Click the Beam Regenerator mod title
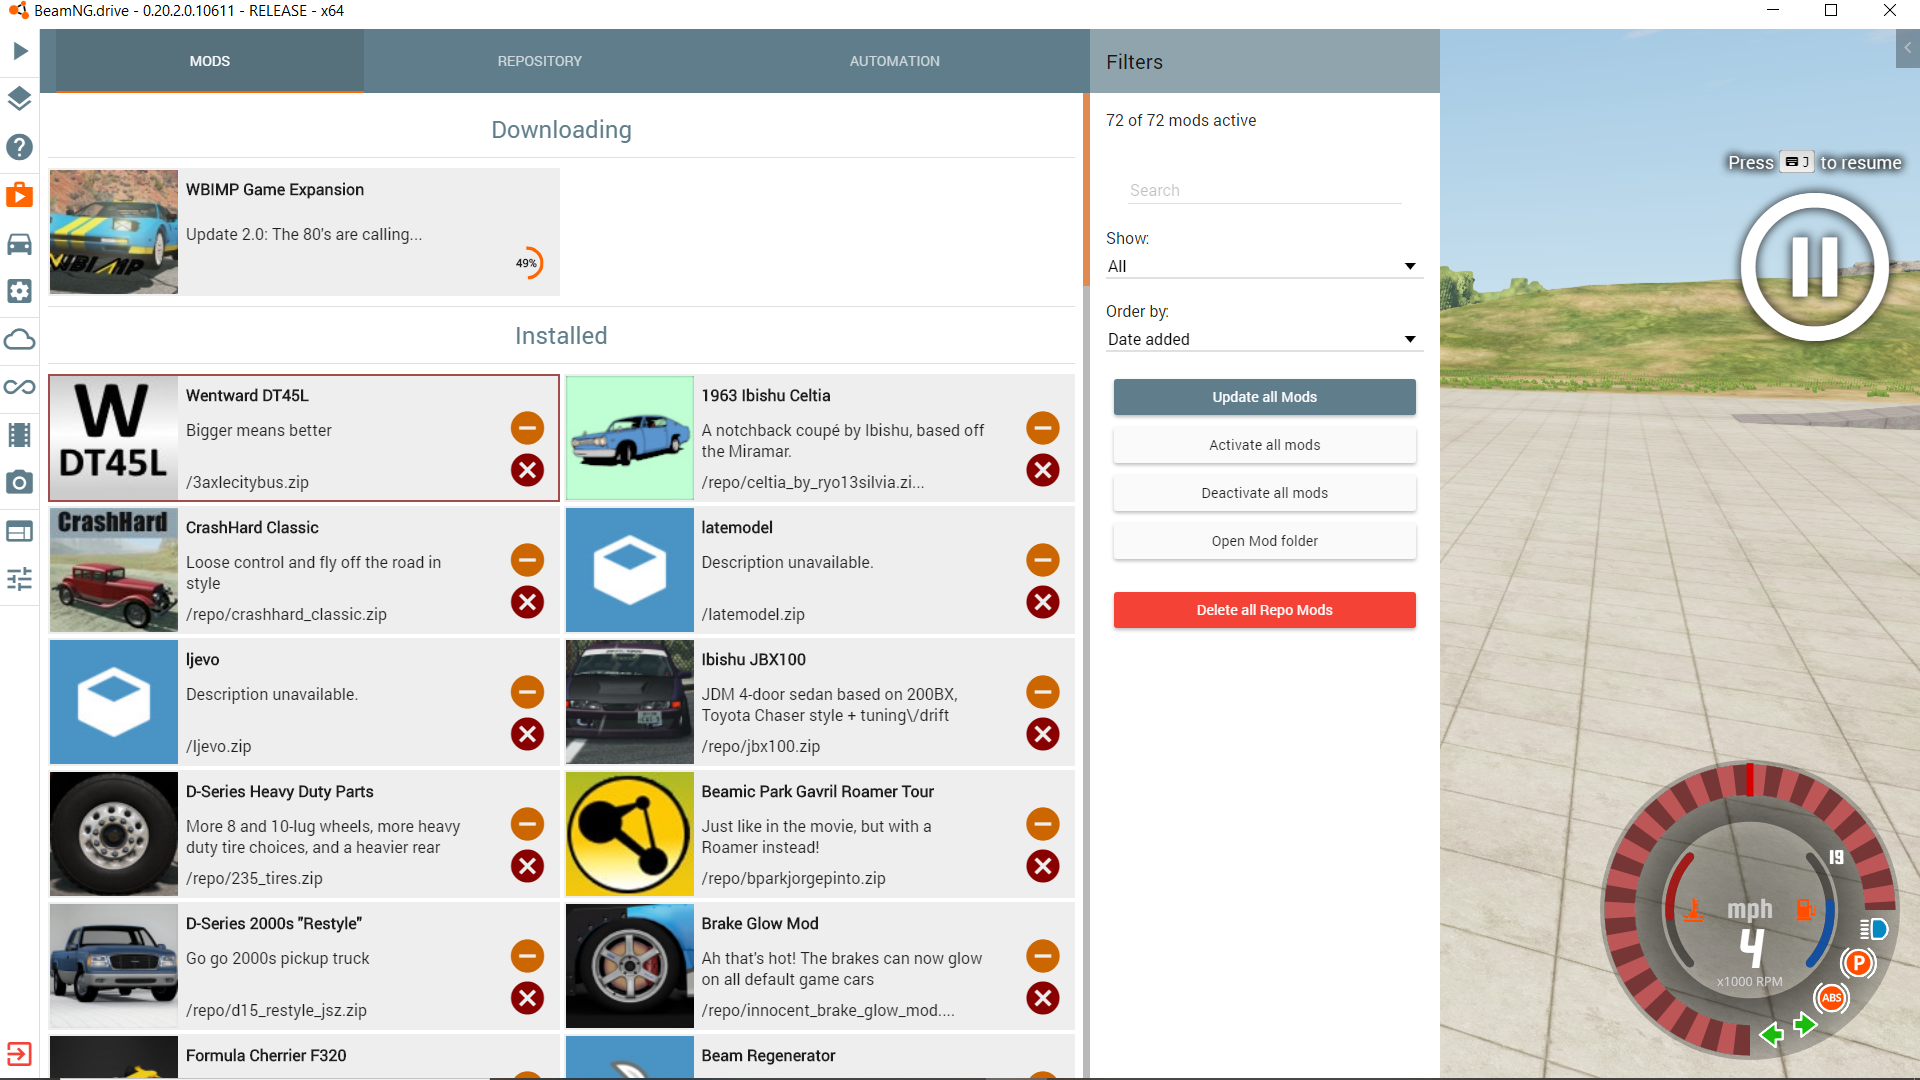The height and width of the screenshot is (1080, 1920). tap(768, 1055)
